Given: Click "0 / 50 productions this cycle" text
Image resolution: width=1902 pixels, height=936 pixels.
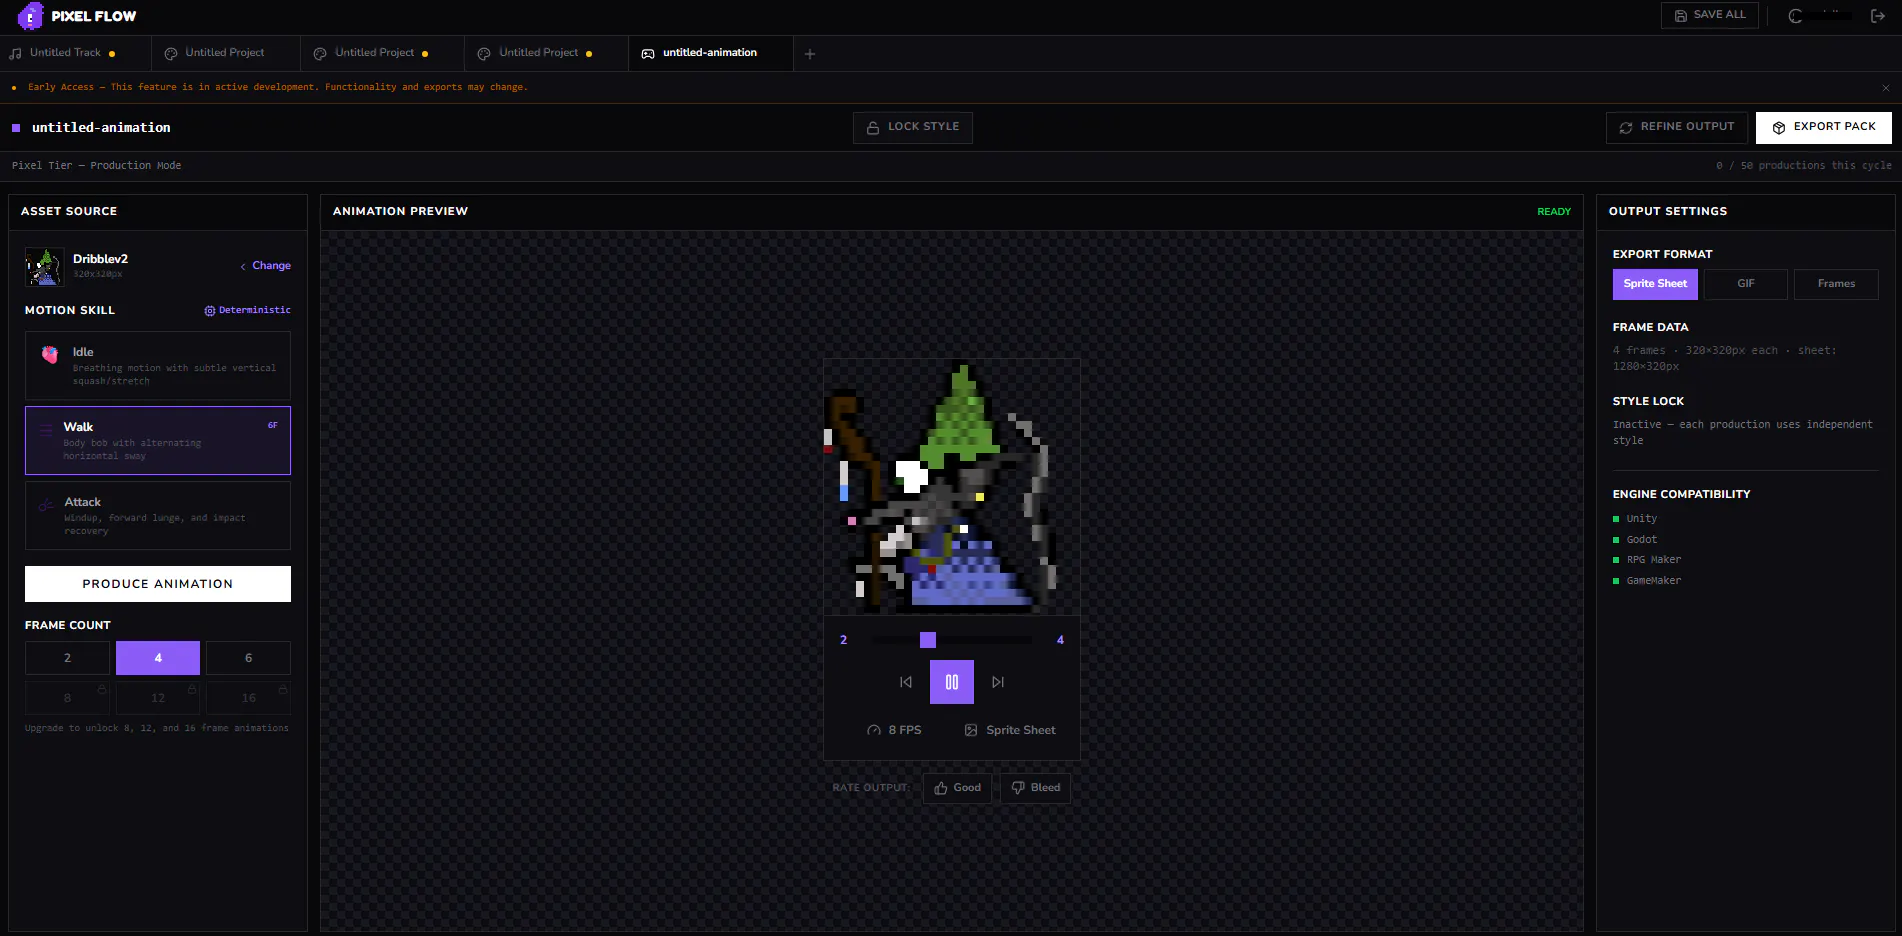Looking at the screenshot, I should click(1804, 166).
